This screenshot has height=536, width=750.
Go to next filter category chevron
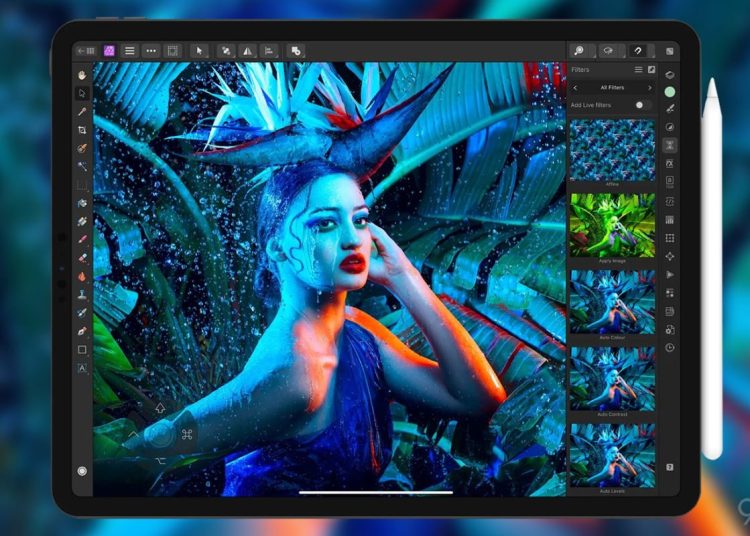(x=649, y=88)
